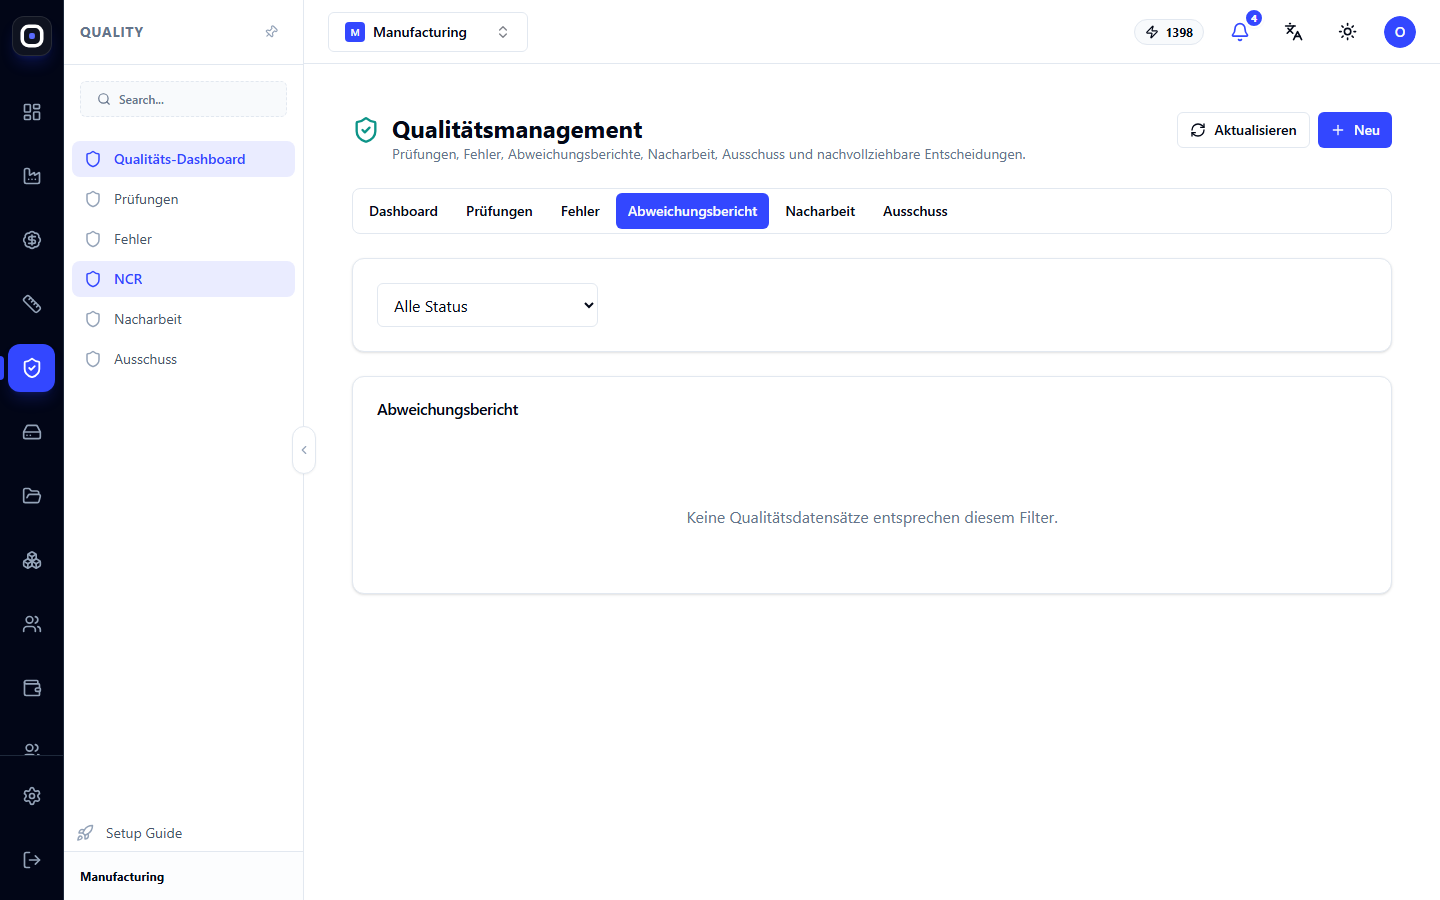Open the 'Alle Status' filter dropdown
This screenshot has height=900, width=1440.
pos(487,305)
